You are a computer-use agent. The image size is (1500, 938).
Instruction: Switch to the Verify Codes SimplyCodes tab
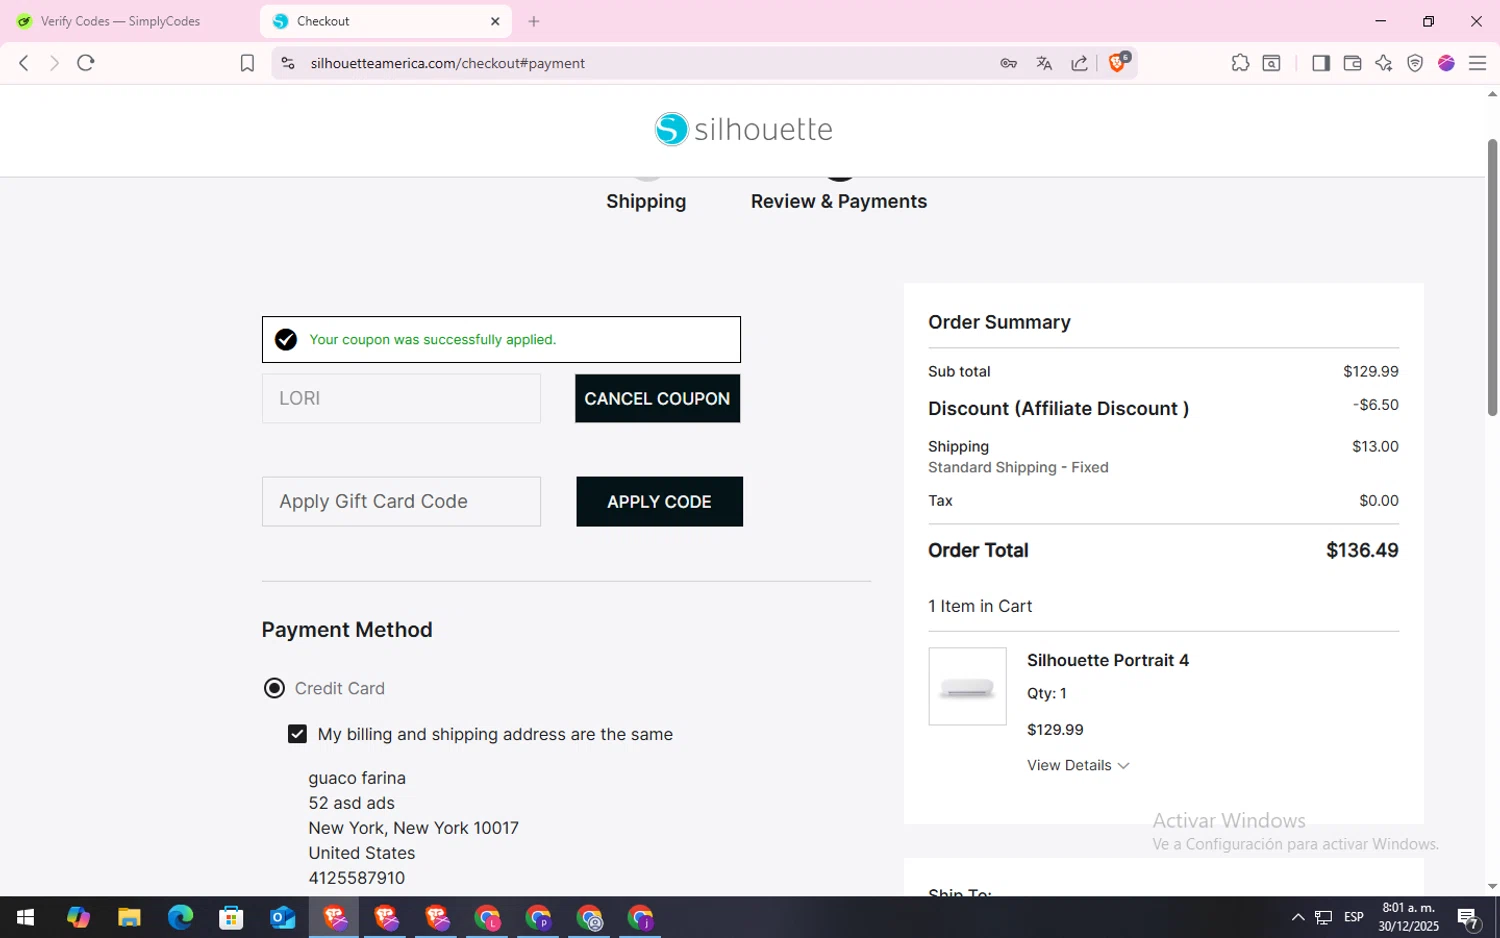[122, 21]
